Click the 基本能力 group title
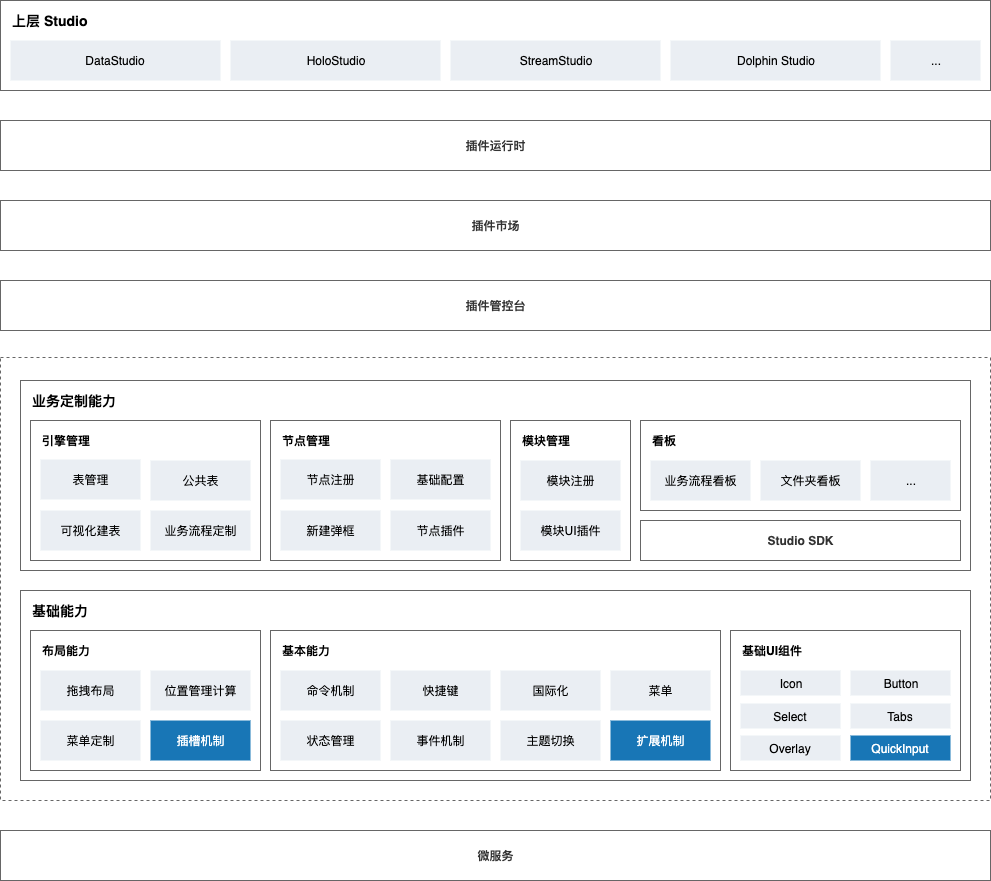The image size is (991, 881). click(306, 650)
